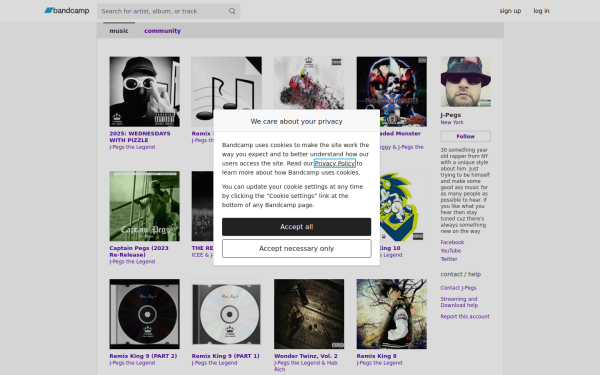Screen dimensions: 600x375
Task: Open Wonder Twinz, Vol. 2 album cover
Action: 309,314
